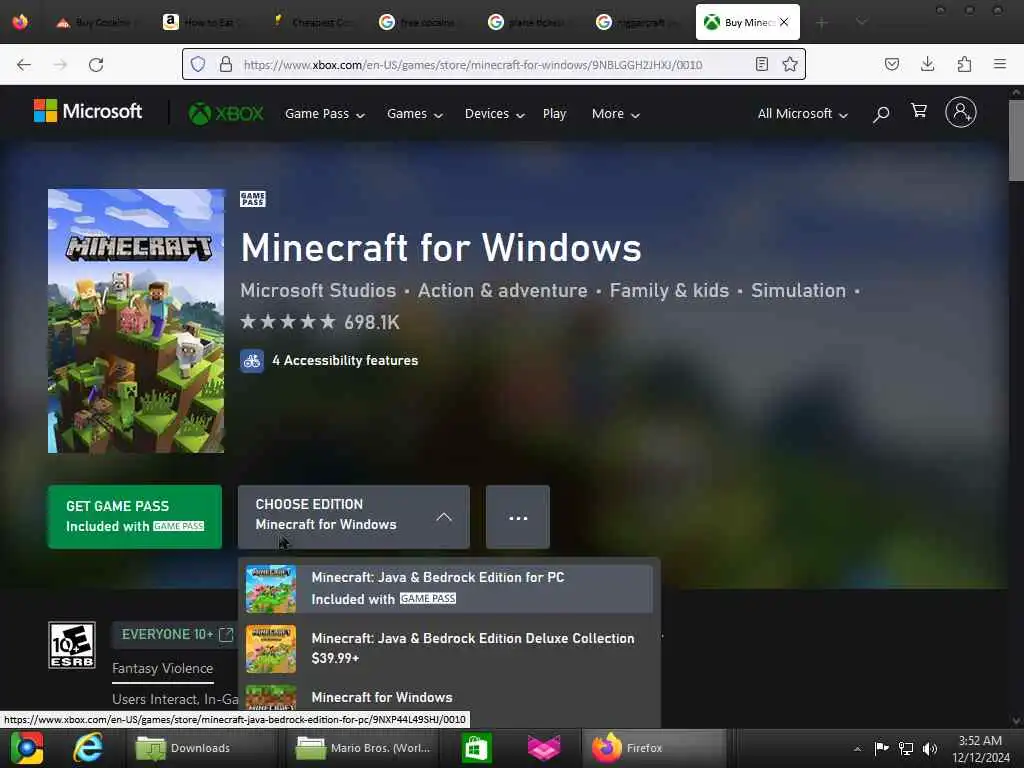The width and height of the screenshot is (1024, 768).
Task: Click the Deluxe Collection thumbnail image
Action: coord(270,648)
